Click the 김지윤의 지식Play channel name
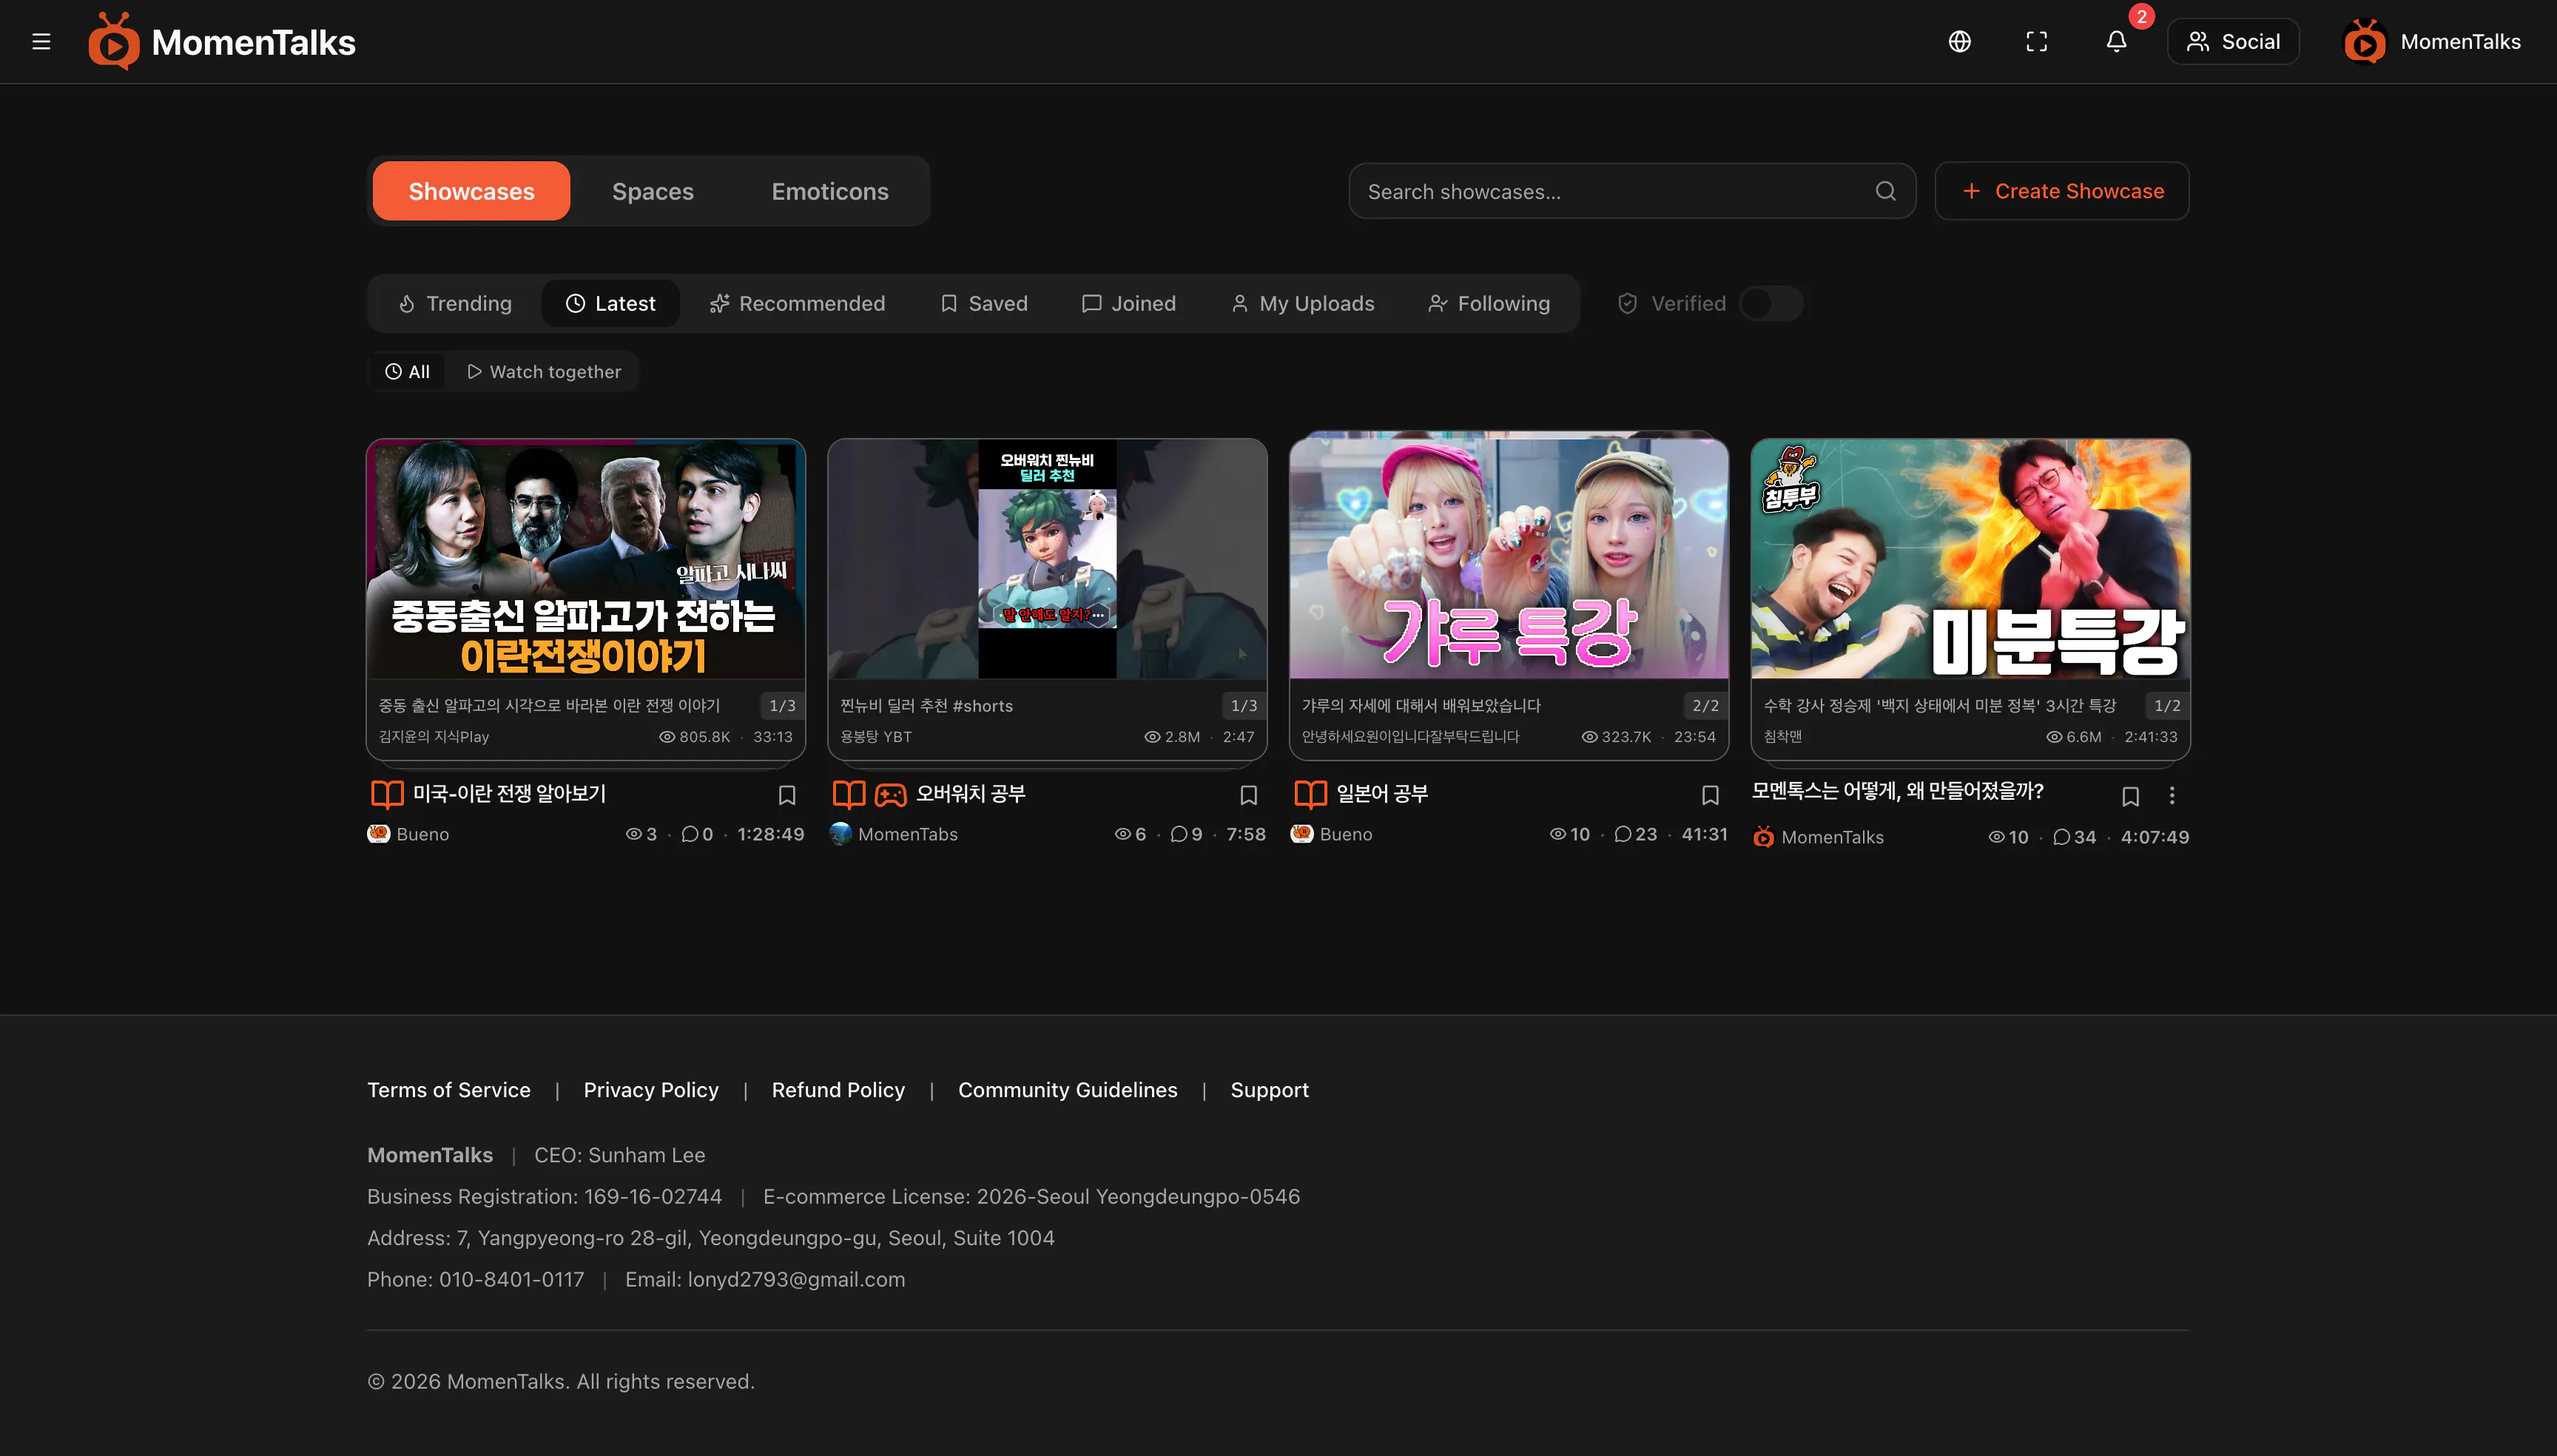Viewport: 2557px width, 1456px height. click(433, 737)
